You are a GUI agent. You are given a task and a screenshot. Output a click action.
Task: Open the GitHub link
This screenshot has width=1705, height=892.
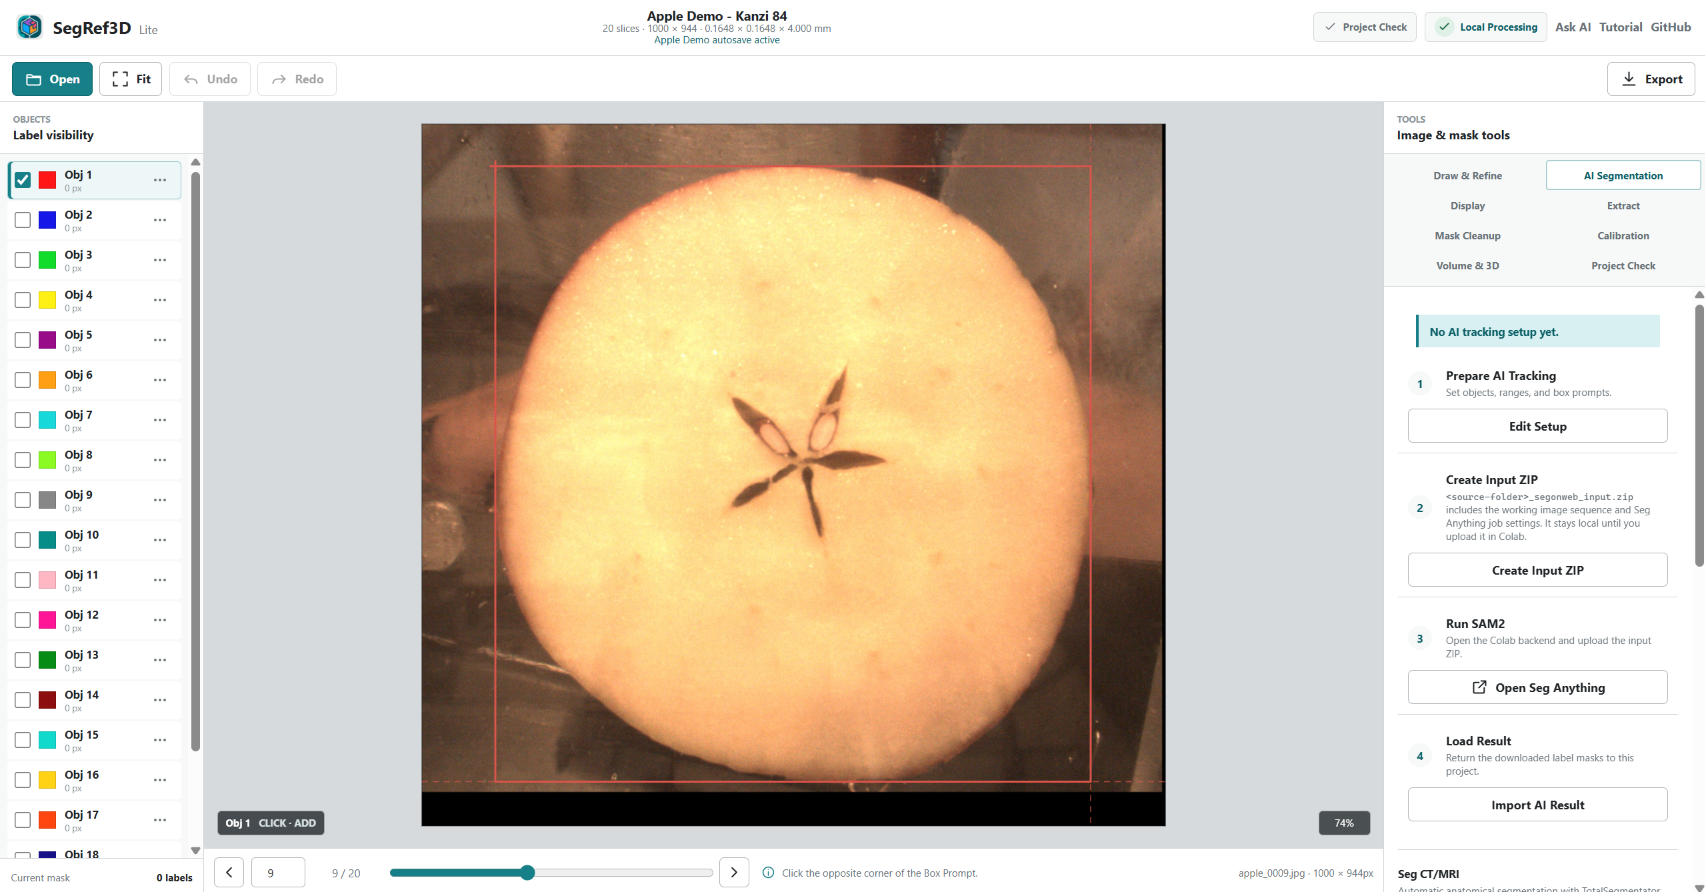coord(1671,27)
